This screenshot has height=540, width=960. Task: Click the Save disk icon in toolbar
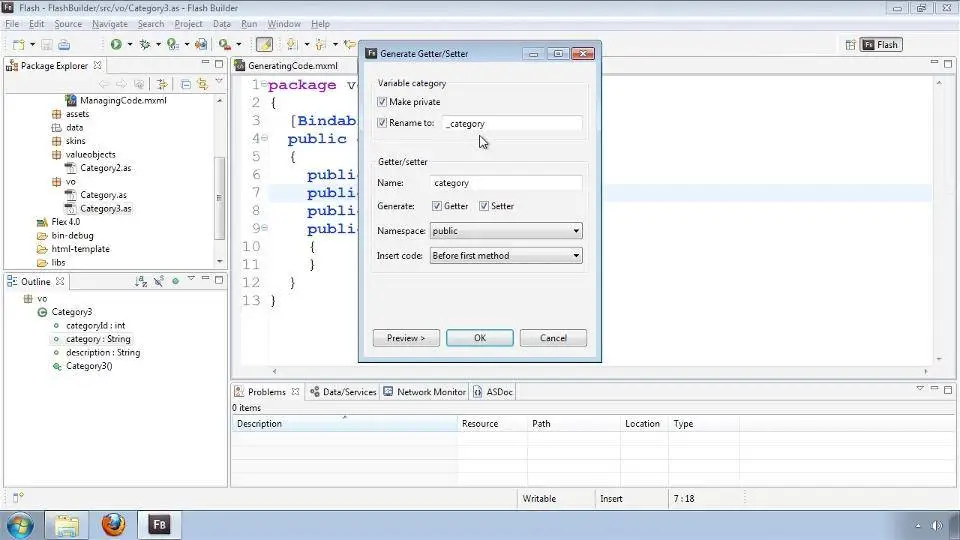tap(47, 45)
